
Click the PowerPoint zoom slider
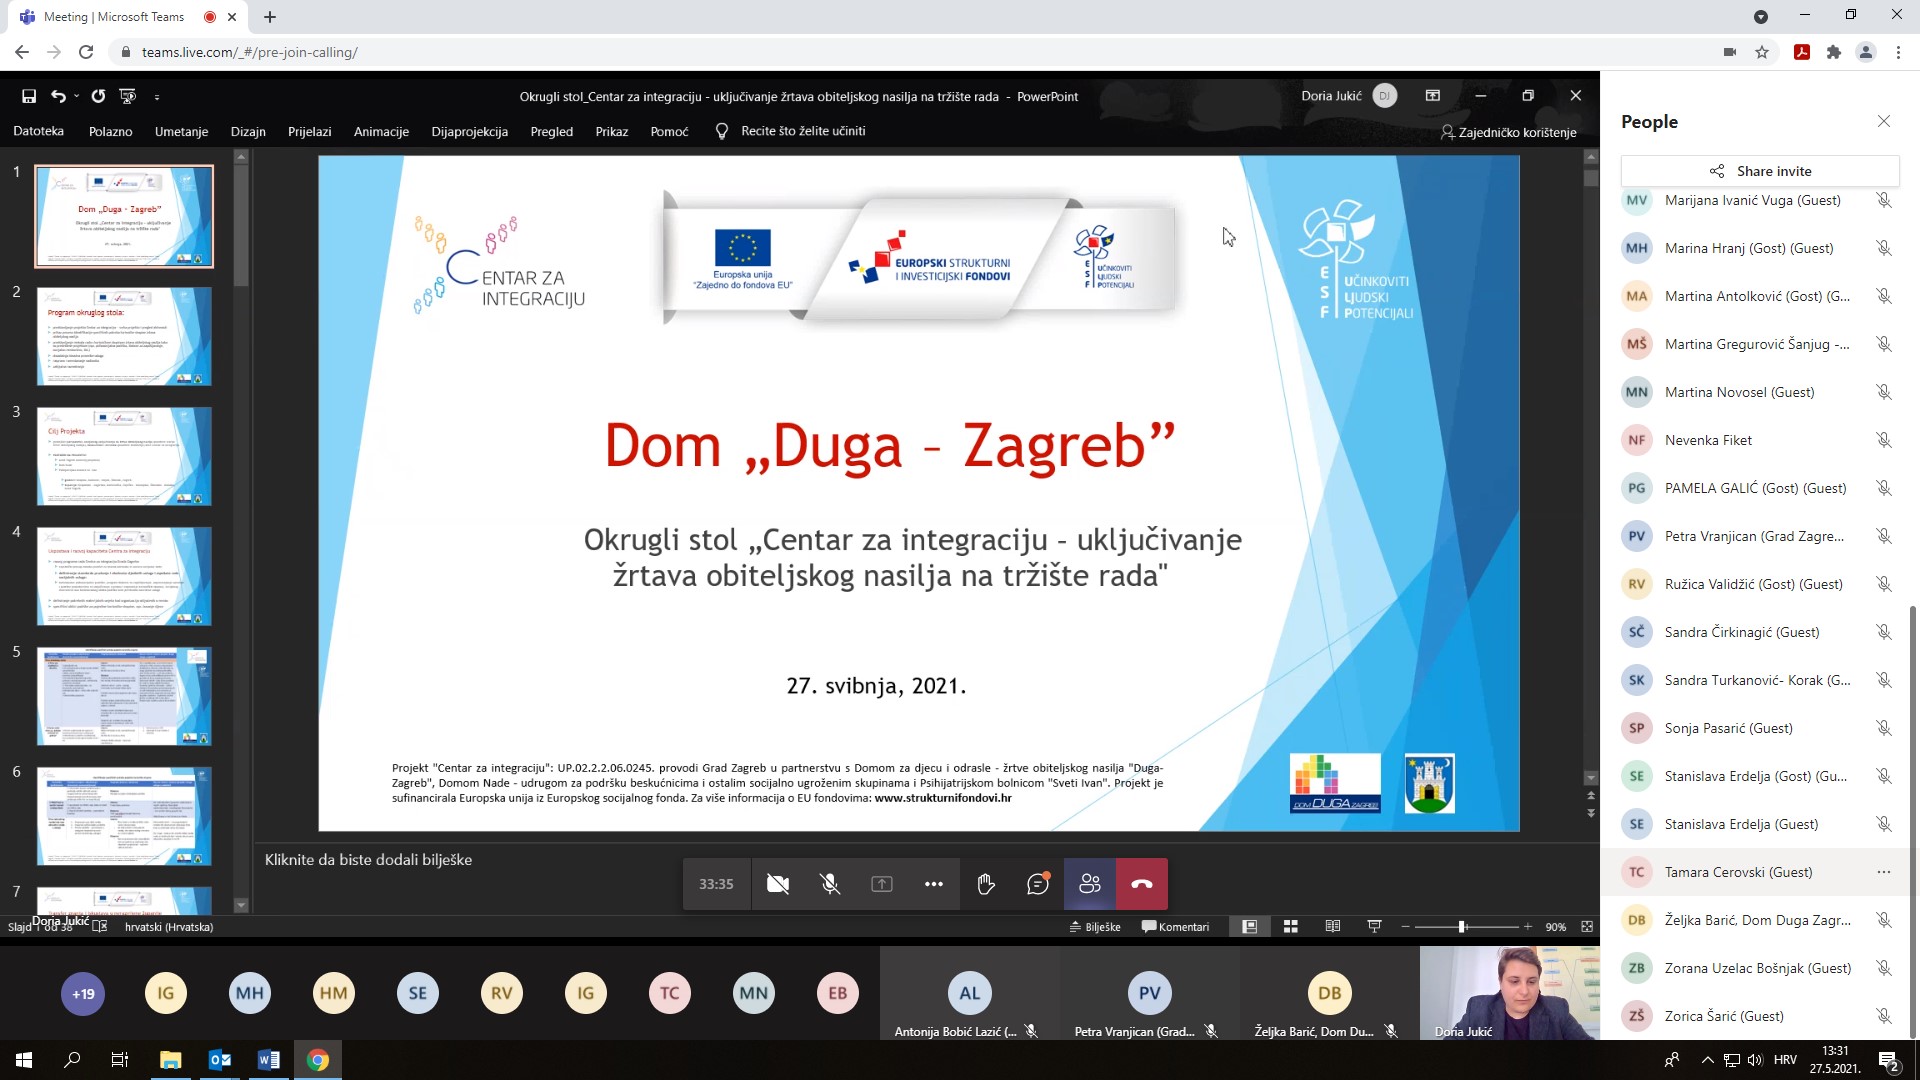click(x=1462, y=927)
